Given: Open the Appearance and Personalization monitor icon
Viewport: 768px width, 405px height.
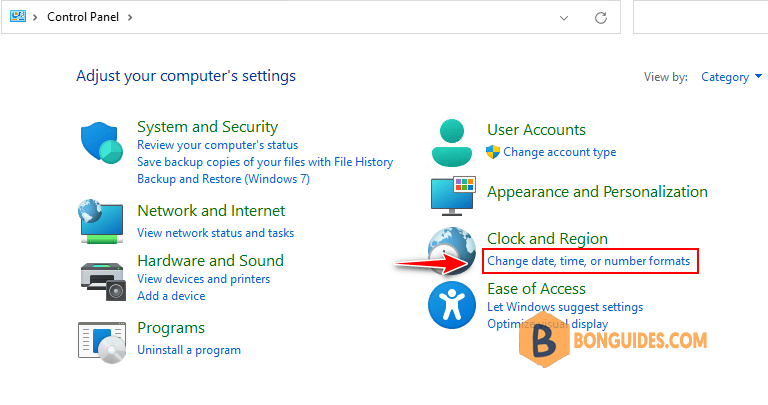Looking at the screenshot, I should tap(453, 196).
